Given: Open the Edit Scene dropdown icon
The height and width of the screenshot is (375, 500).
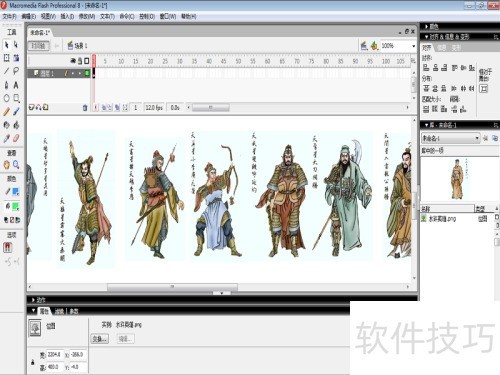Looking at the screenshot, I should click(364, 46).
